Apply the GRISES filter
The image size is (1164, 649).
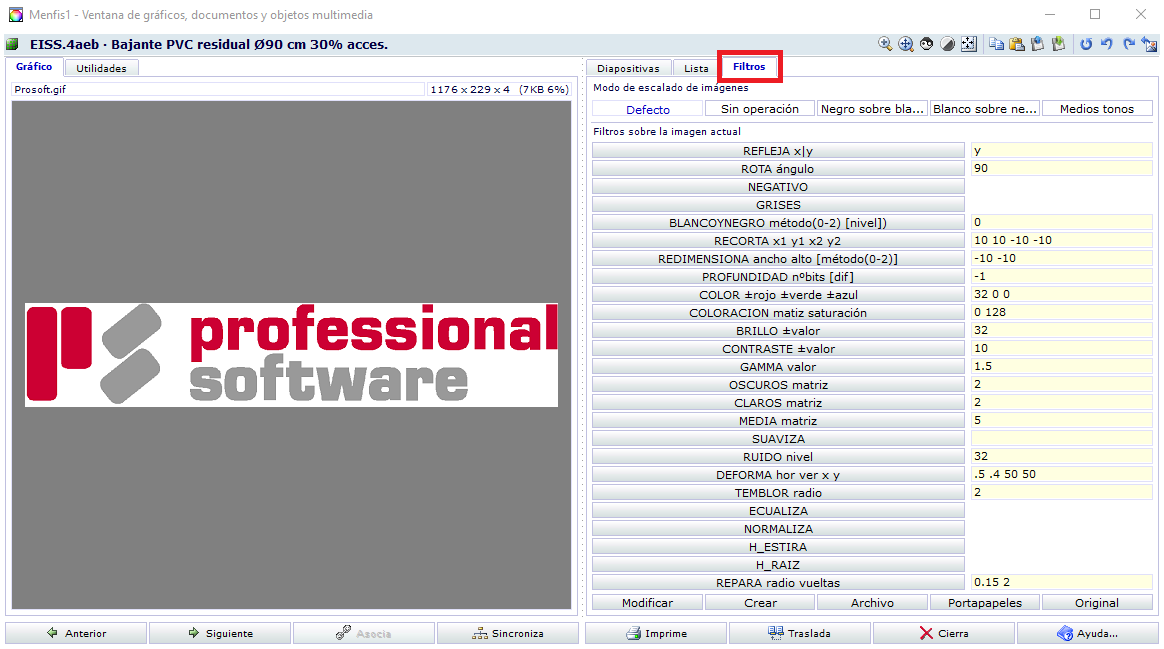point(778,205)
